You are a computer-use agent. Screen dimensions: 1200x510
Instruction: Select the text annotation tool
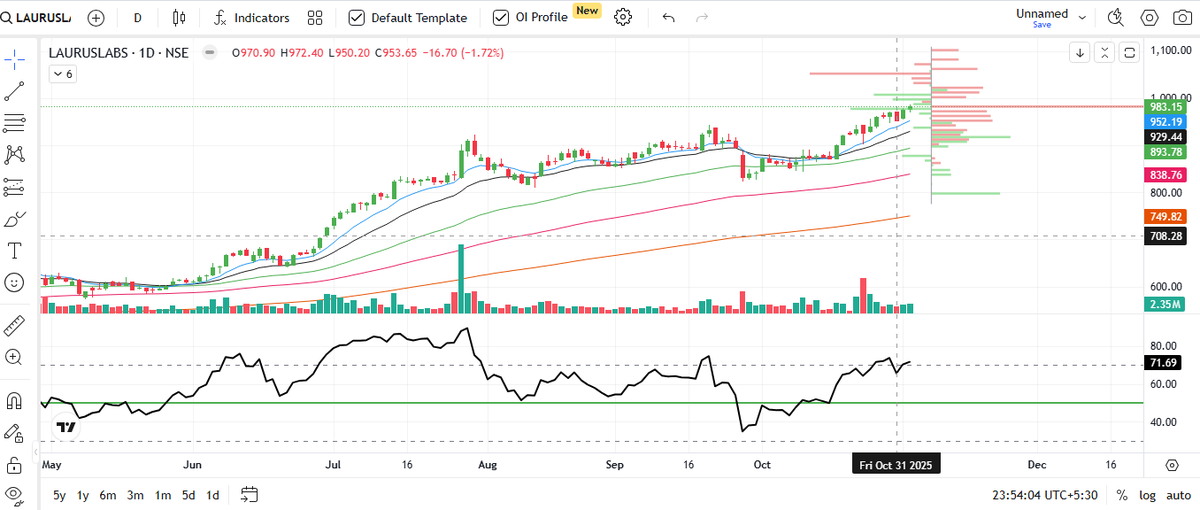pyautogui.click(x=14, y=250)
